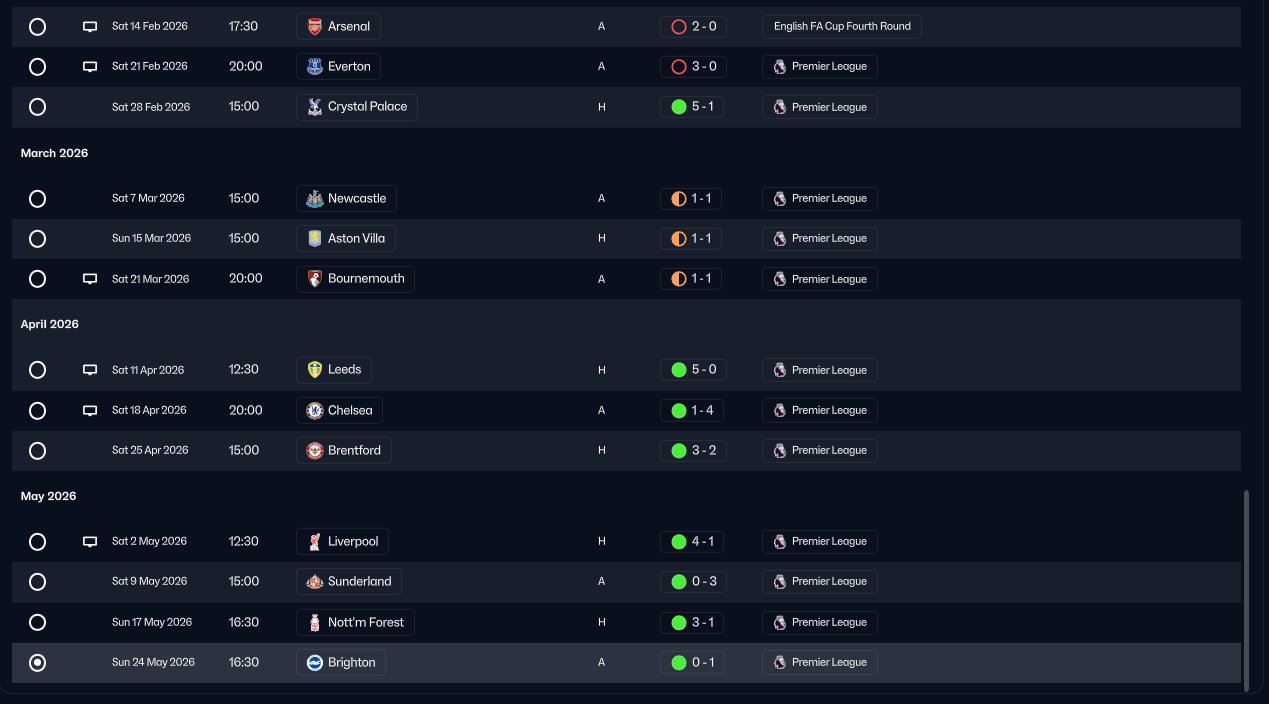Open the Nott'm Forest team button

(356, 623)
